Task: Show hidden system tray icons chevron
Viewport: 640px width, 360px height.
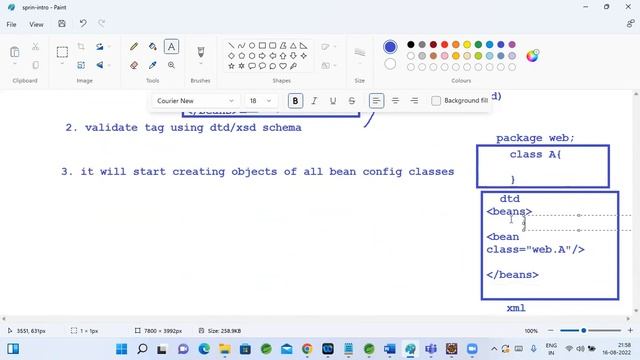Action: tap(494, 349)
